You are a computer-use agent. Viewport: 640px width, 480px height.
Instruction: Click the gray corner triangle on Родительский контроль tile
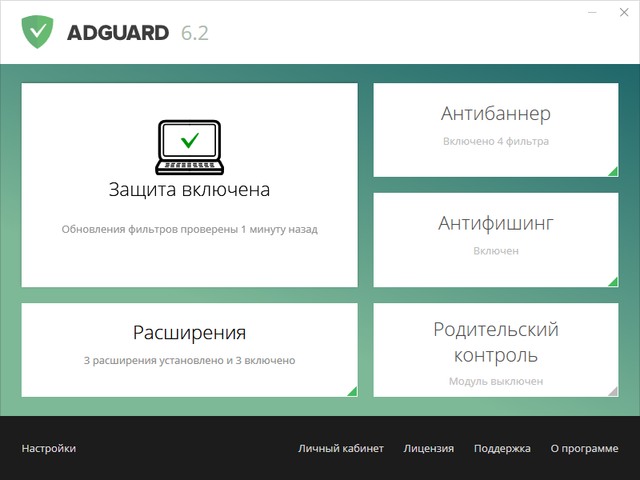[x=612, y=391]
